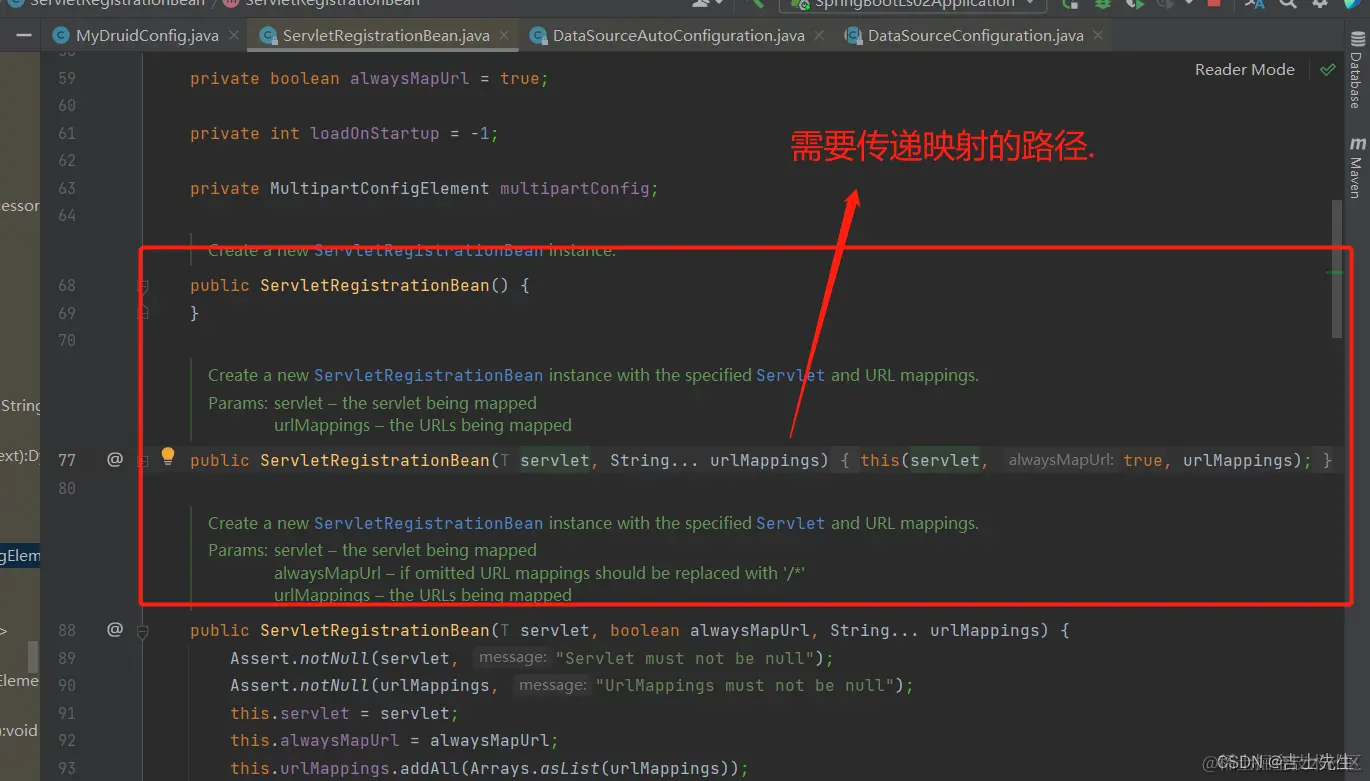Click the editor's vertical scrollbar thumb
Image resolution: width=1370 pixels, height=781 pixels.
pos(1337,270)
